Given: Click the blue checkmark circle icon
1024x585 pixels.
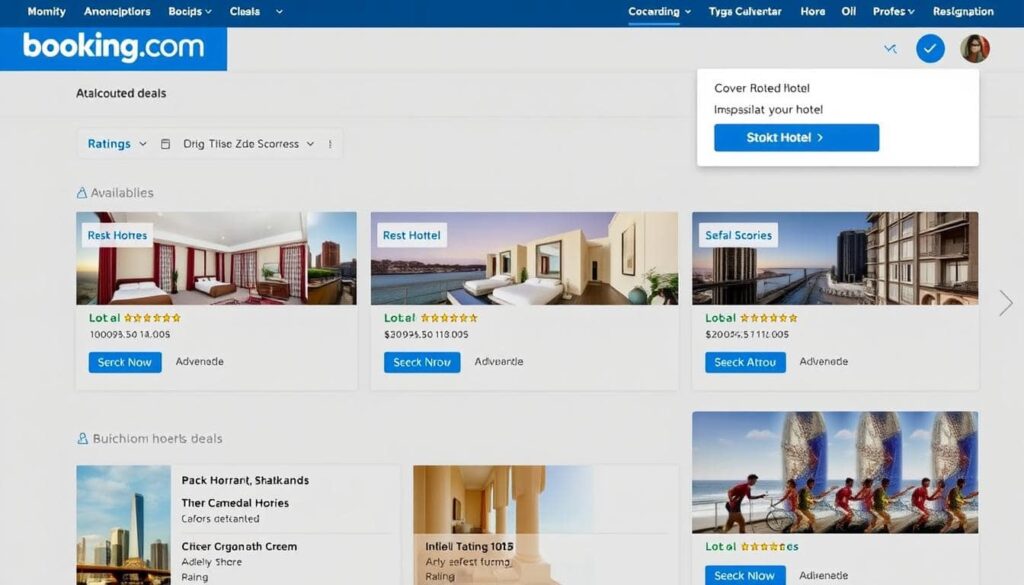Looking at the screenshot, I should tap(930, 48).
